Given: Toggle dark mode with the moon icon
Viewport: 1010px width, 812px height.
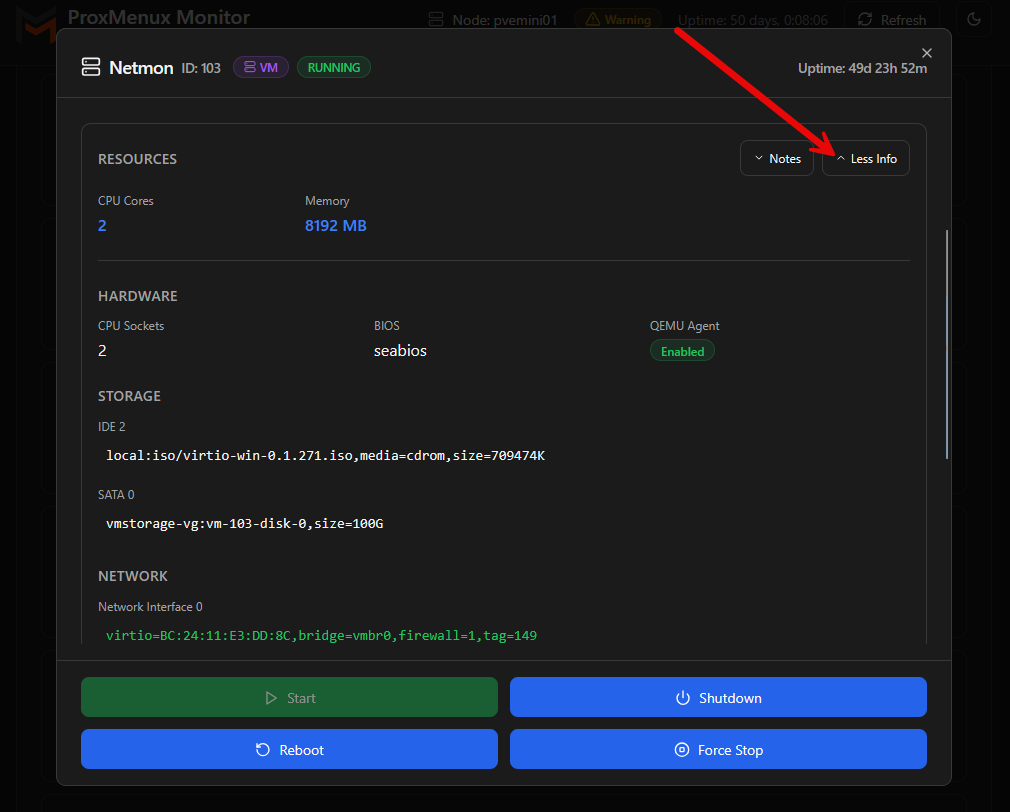Looking at the screenshot, I should [x=974, y=19].
